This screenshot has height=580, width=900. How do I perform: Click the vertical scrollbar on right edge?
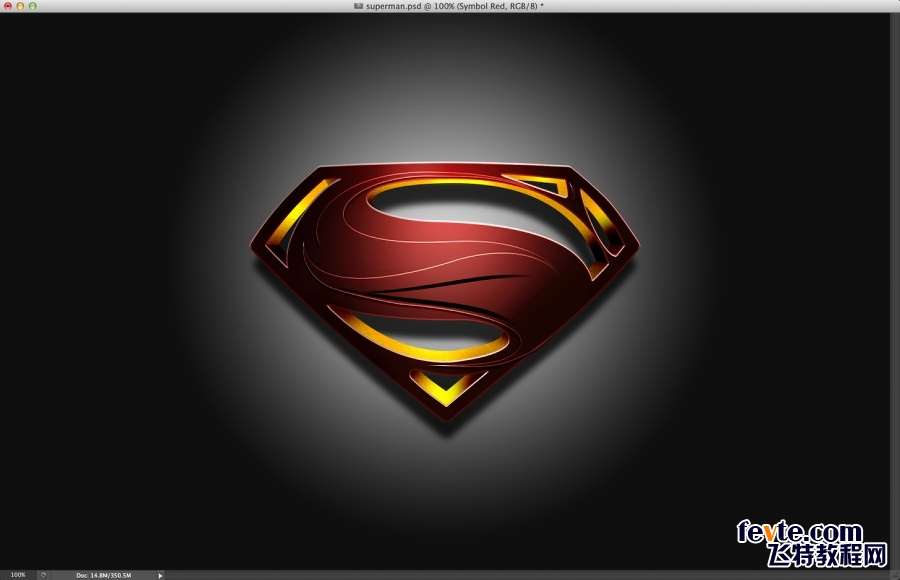pos(894,290)
